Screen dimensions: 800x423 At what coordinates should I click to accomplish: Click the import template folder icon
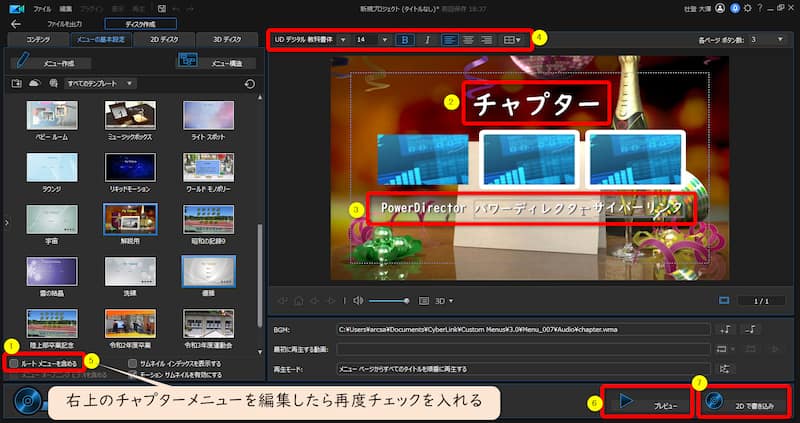[17, 84]
